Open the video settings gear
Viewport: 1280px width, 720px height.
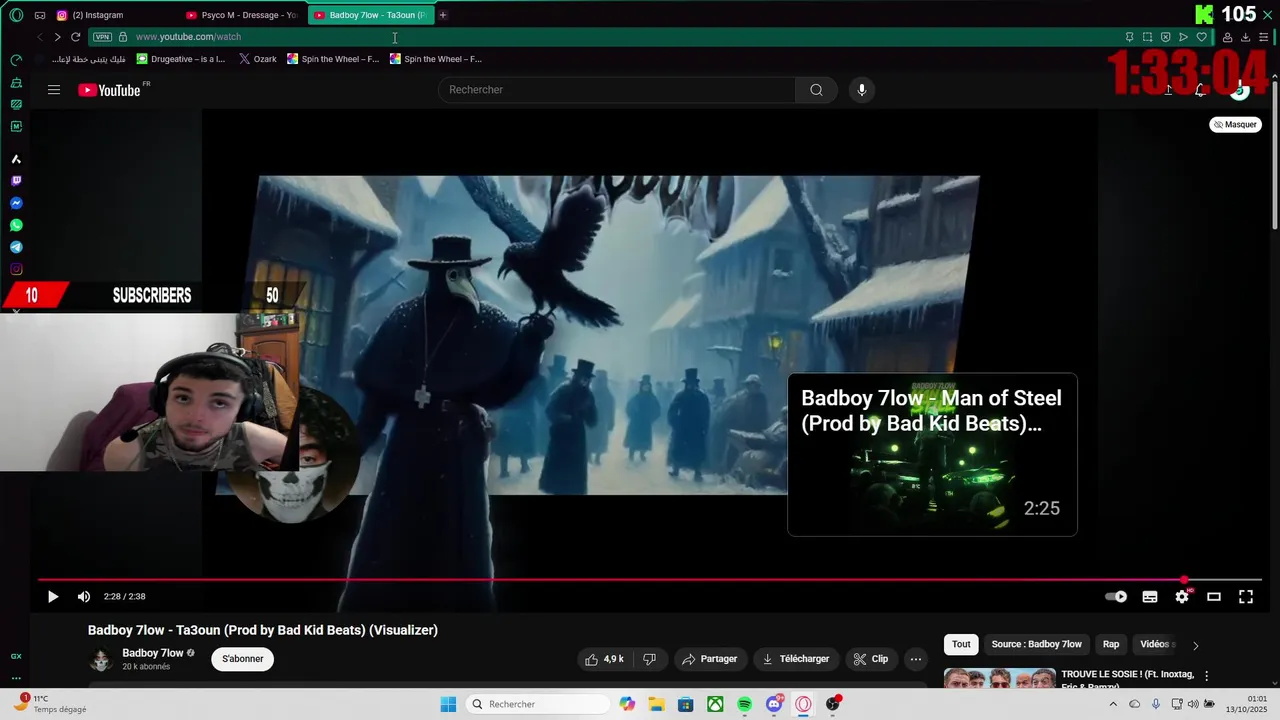(1182, 597)
